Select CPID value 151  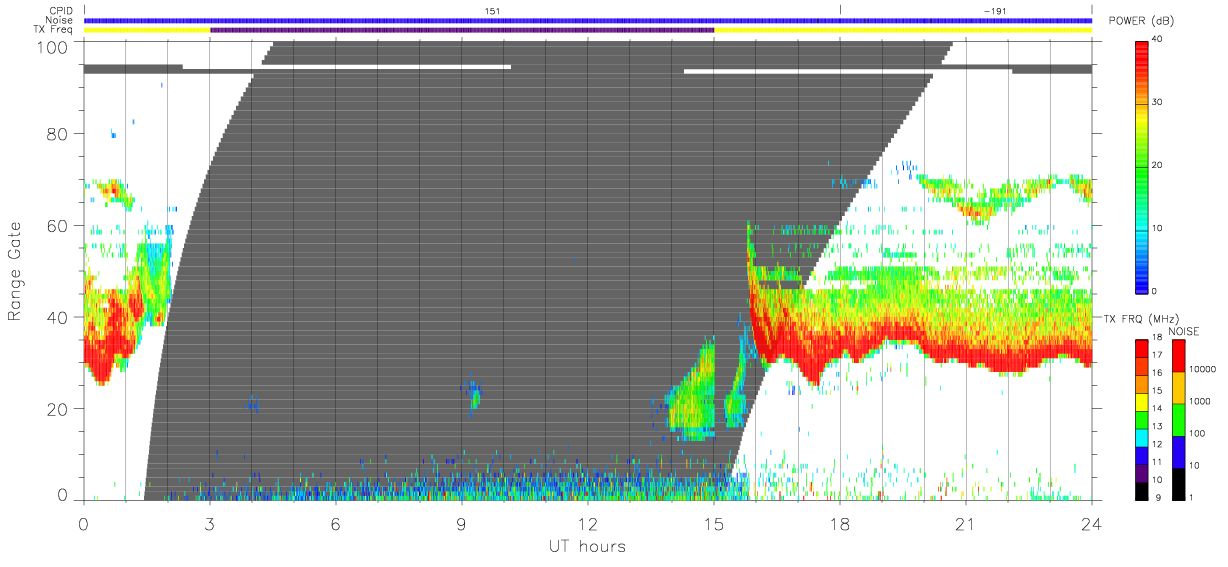coord(492,10)
